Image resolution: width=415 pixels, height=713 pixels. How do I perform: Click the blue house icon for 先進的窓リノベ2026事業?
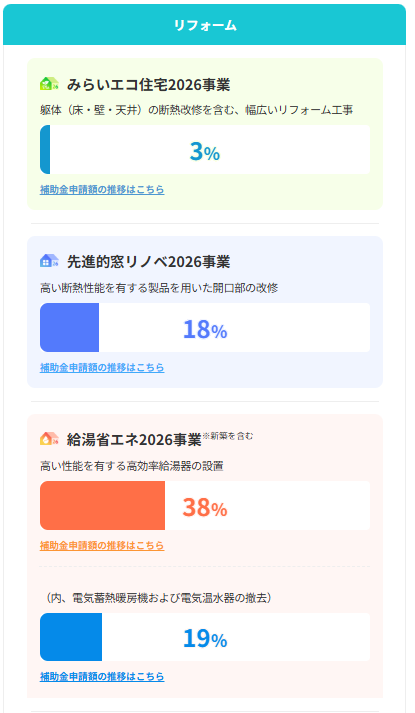pyautogui.click(x=49, y=261)
